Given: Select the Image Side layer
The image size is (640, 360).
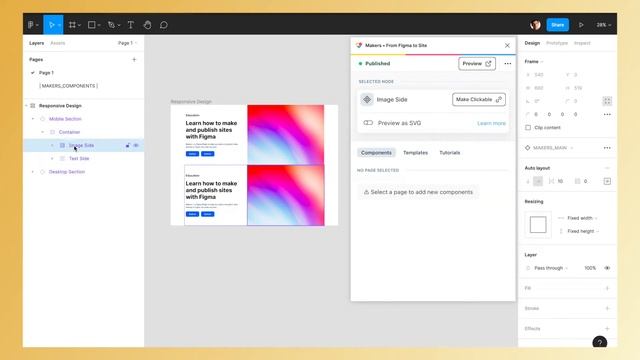Looking at the screenshot, I should [84, 145].
